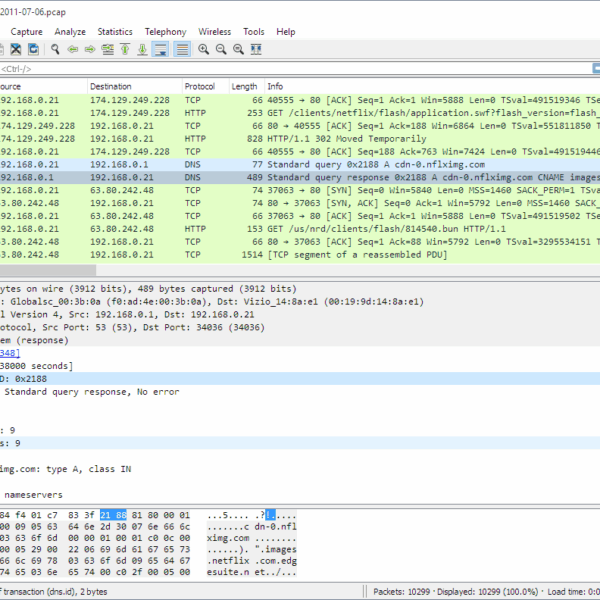Open Find a packet magnifier
Viewport: 600px width, 600px height.
55,49
